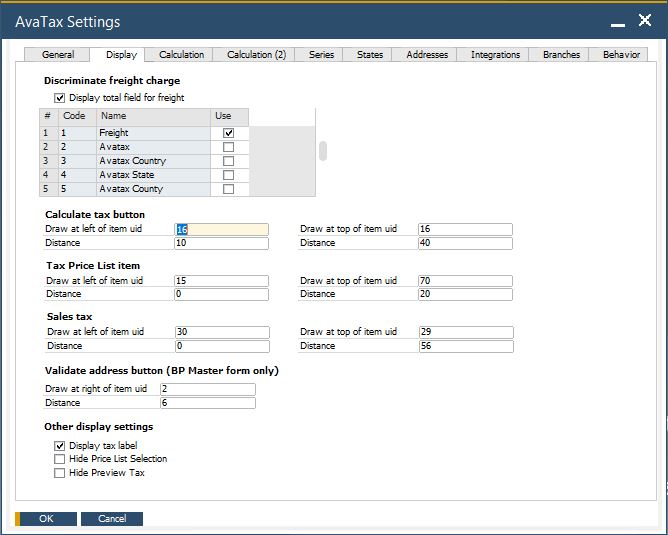Click Sales tax left item uid field

(222, 332)
